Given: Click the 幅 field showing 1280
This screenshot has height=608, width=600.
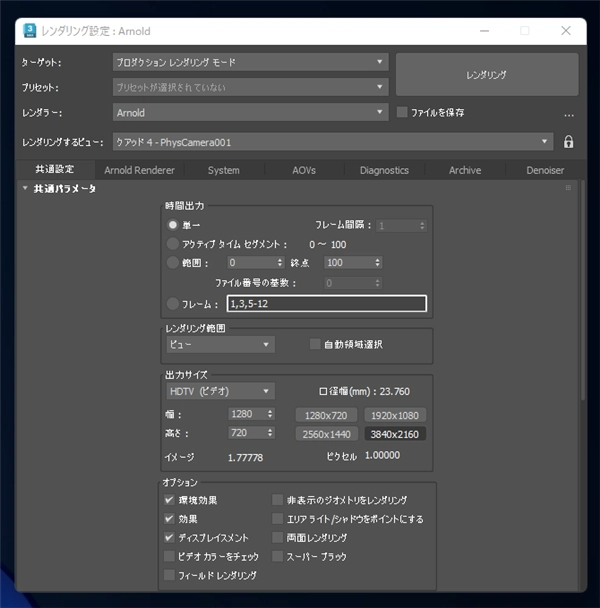Looking at the screenshot, I should pyautogui.click(x=247, y=414).
